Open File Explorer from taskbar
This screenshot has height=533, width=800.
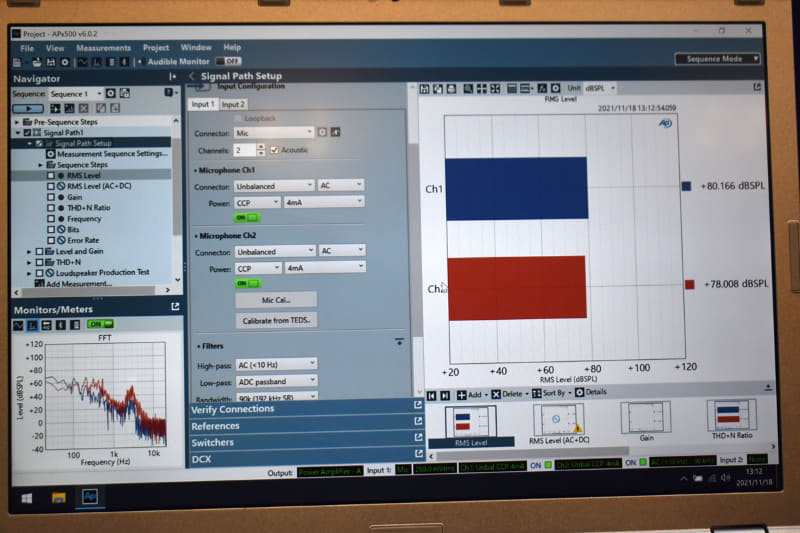(x=59, y=498)
